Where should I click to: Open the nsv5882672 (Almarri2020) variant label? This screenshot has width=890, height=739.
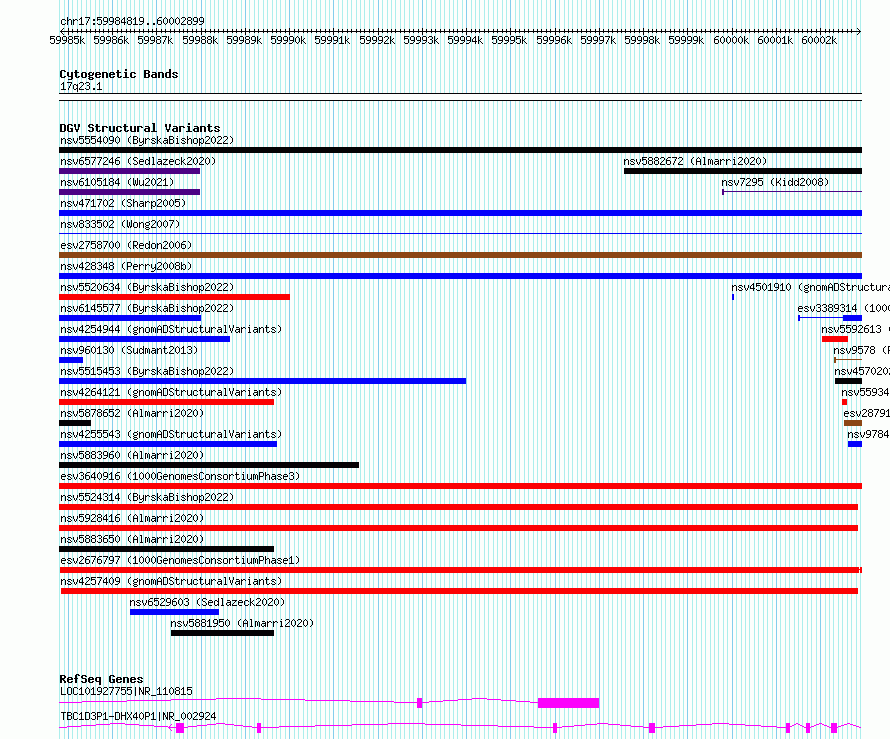click(x=695, y=161)
